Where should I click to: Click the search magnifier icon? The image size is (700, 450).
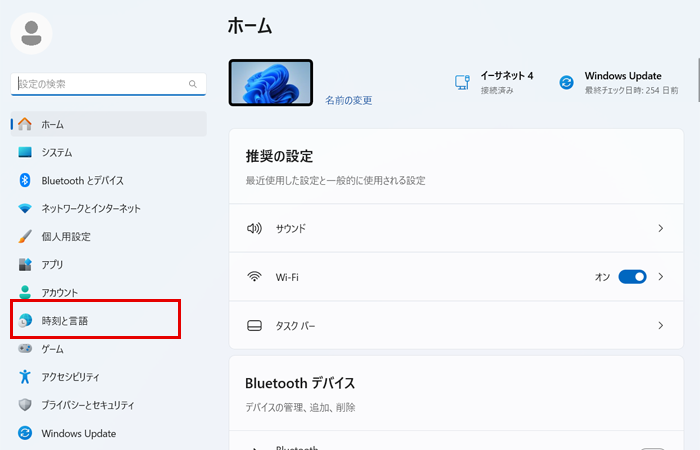(192, 84)
